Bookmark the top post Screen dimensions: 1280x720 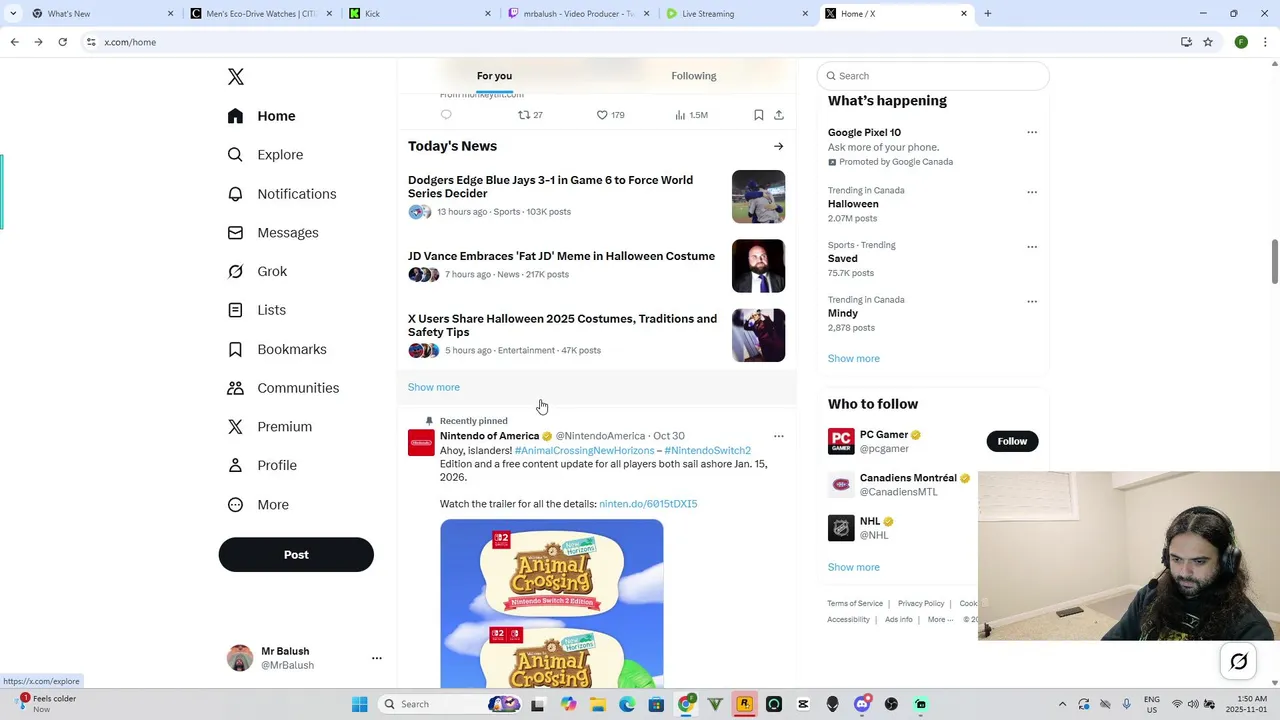[x=759, y=115]
